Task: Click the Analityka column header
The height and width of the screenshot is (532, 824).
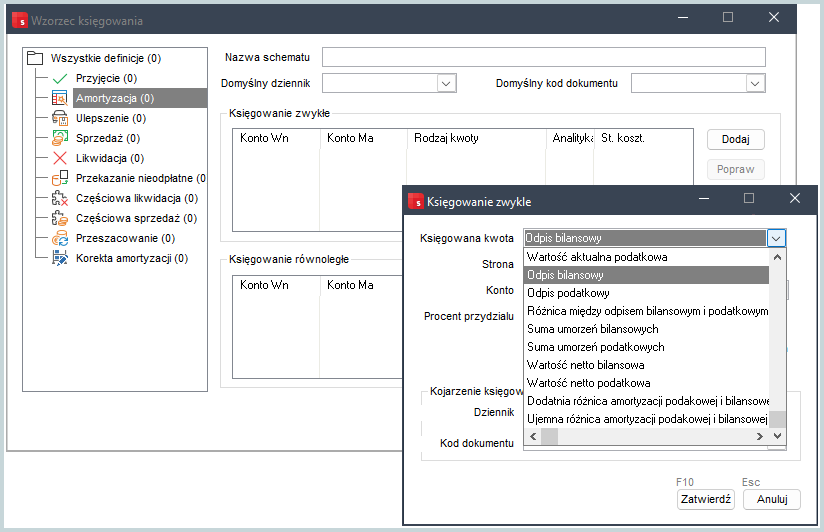Action: (x=572, y=138)
